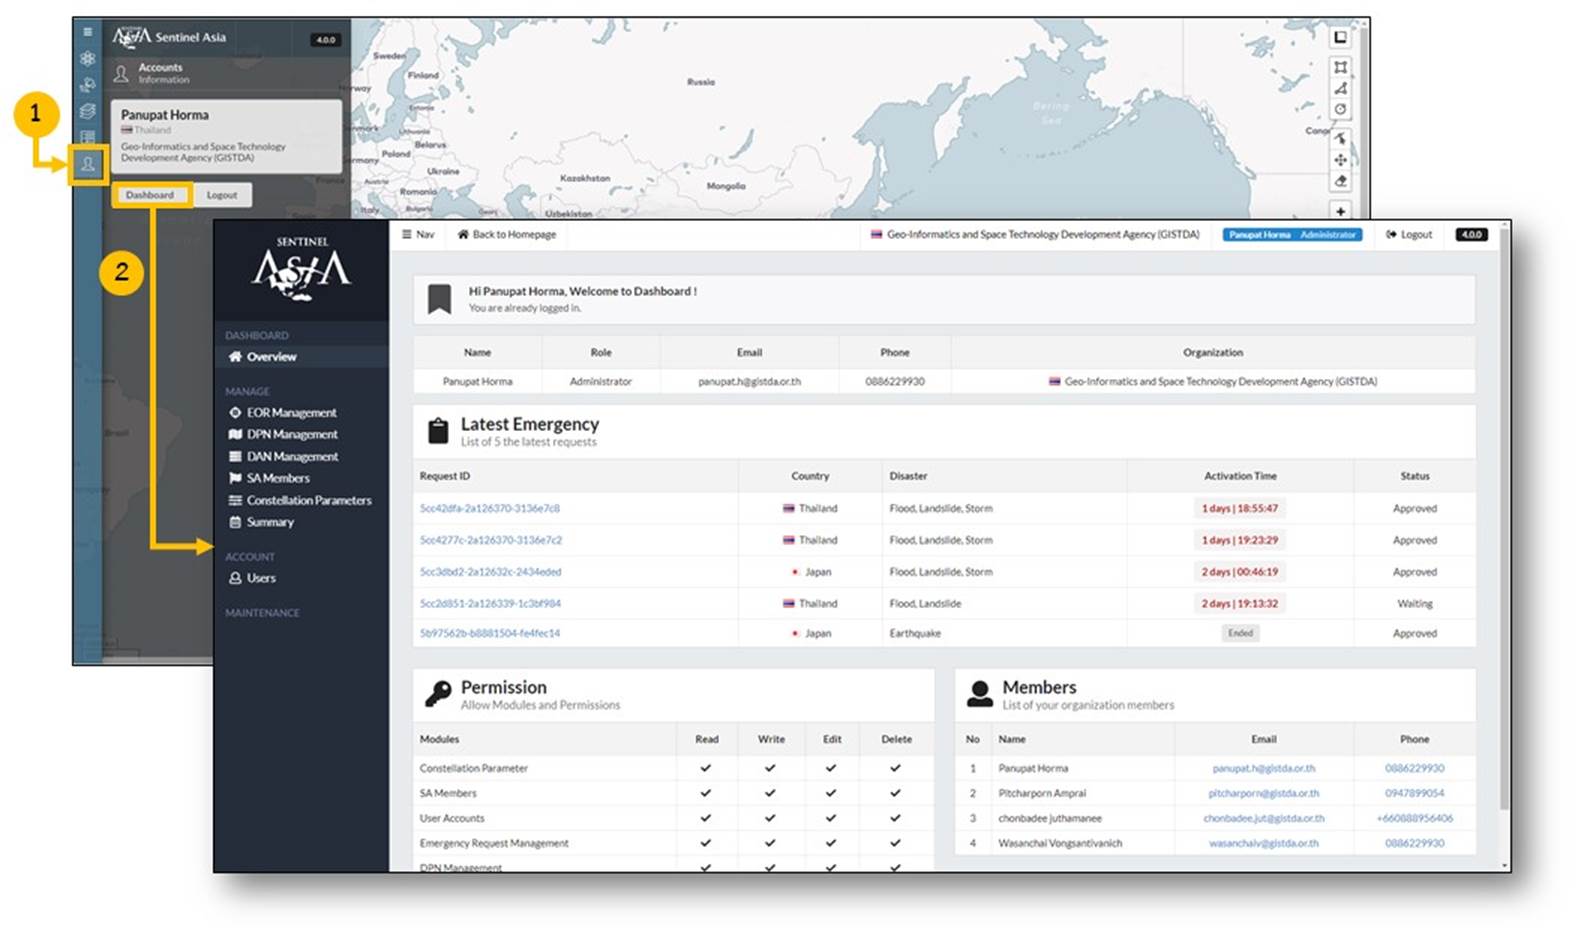This screenshot has height=934, width=1584.
Task: Click the atom-shaped icon in map sidebar
Action: (88, 59)
